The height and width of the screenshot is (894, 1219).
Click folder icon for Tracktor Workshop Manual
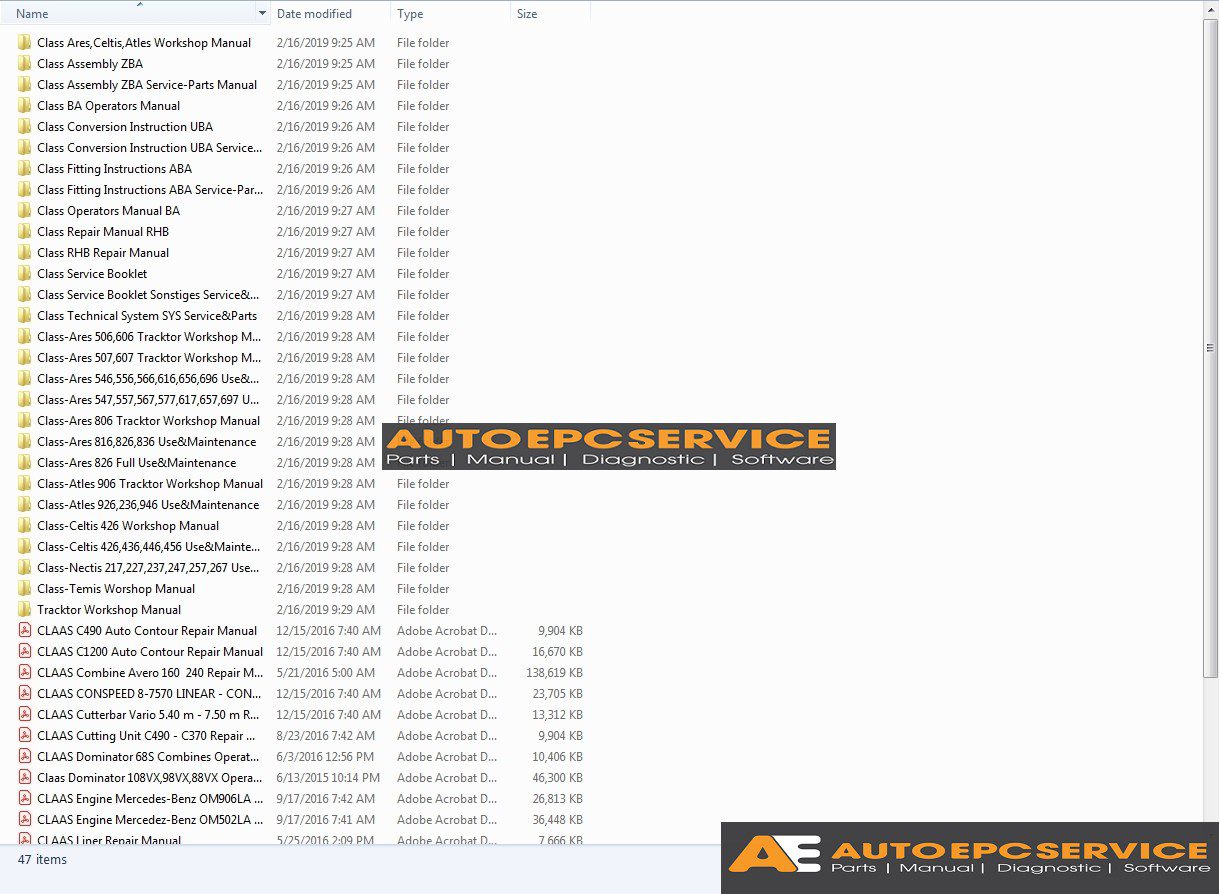click(24, 610)
